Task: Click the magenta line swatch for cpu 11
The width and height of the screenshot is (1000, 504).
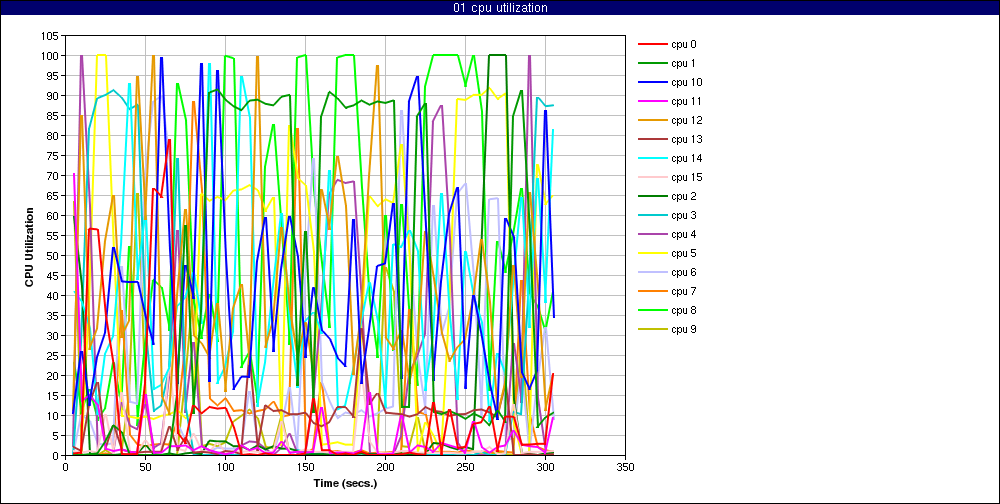Action: 652,102
